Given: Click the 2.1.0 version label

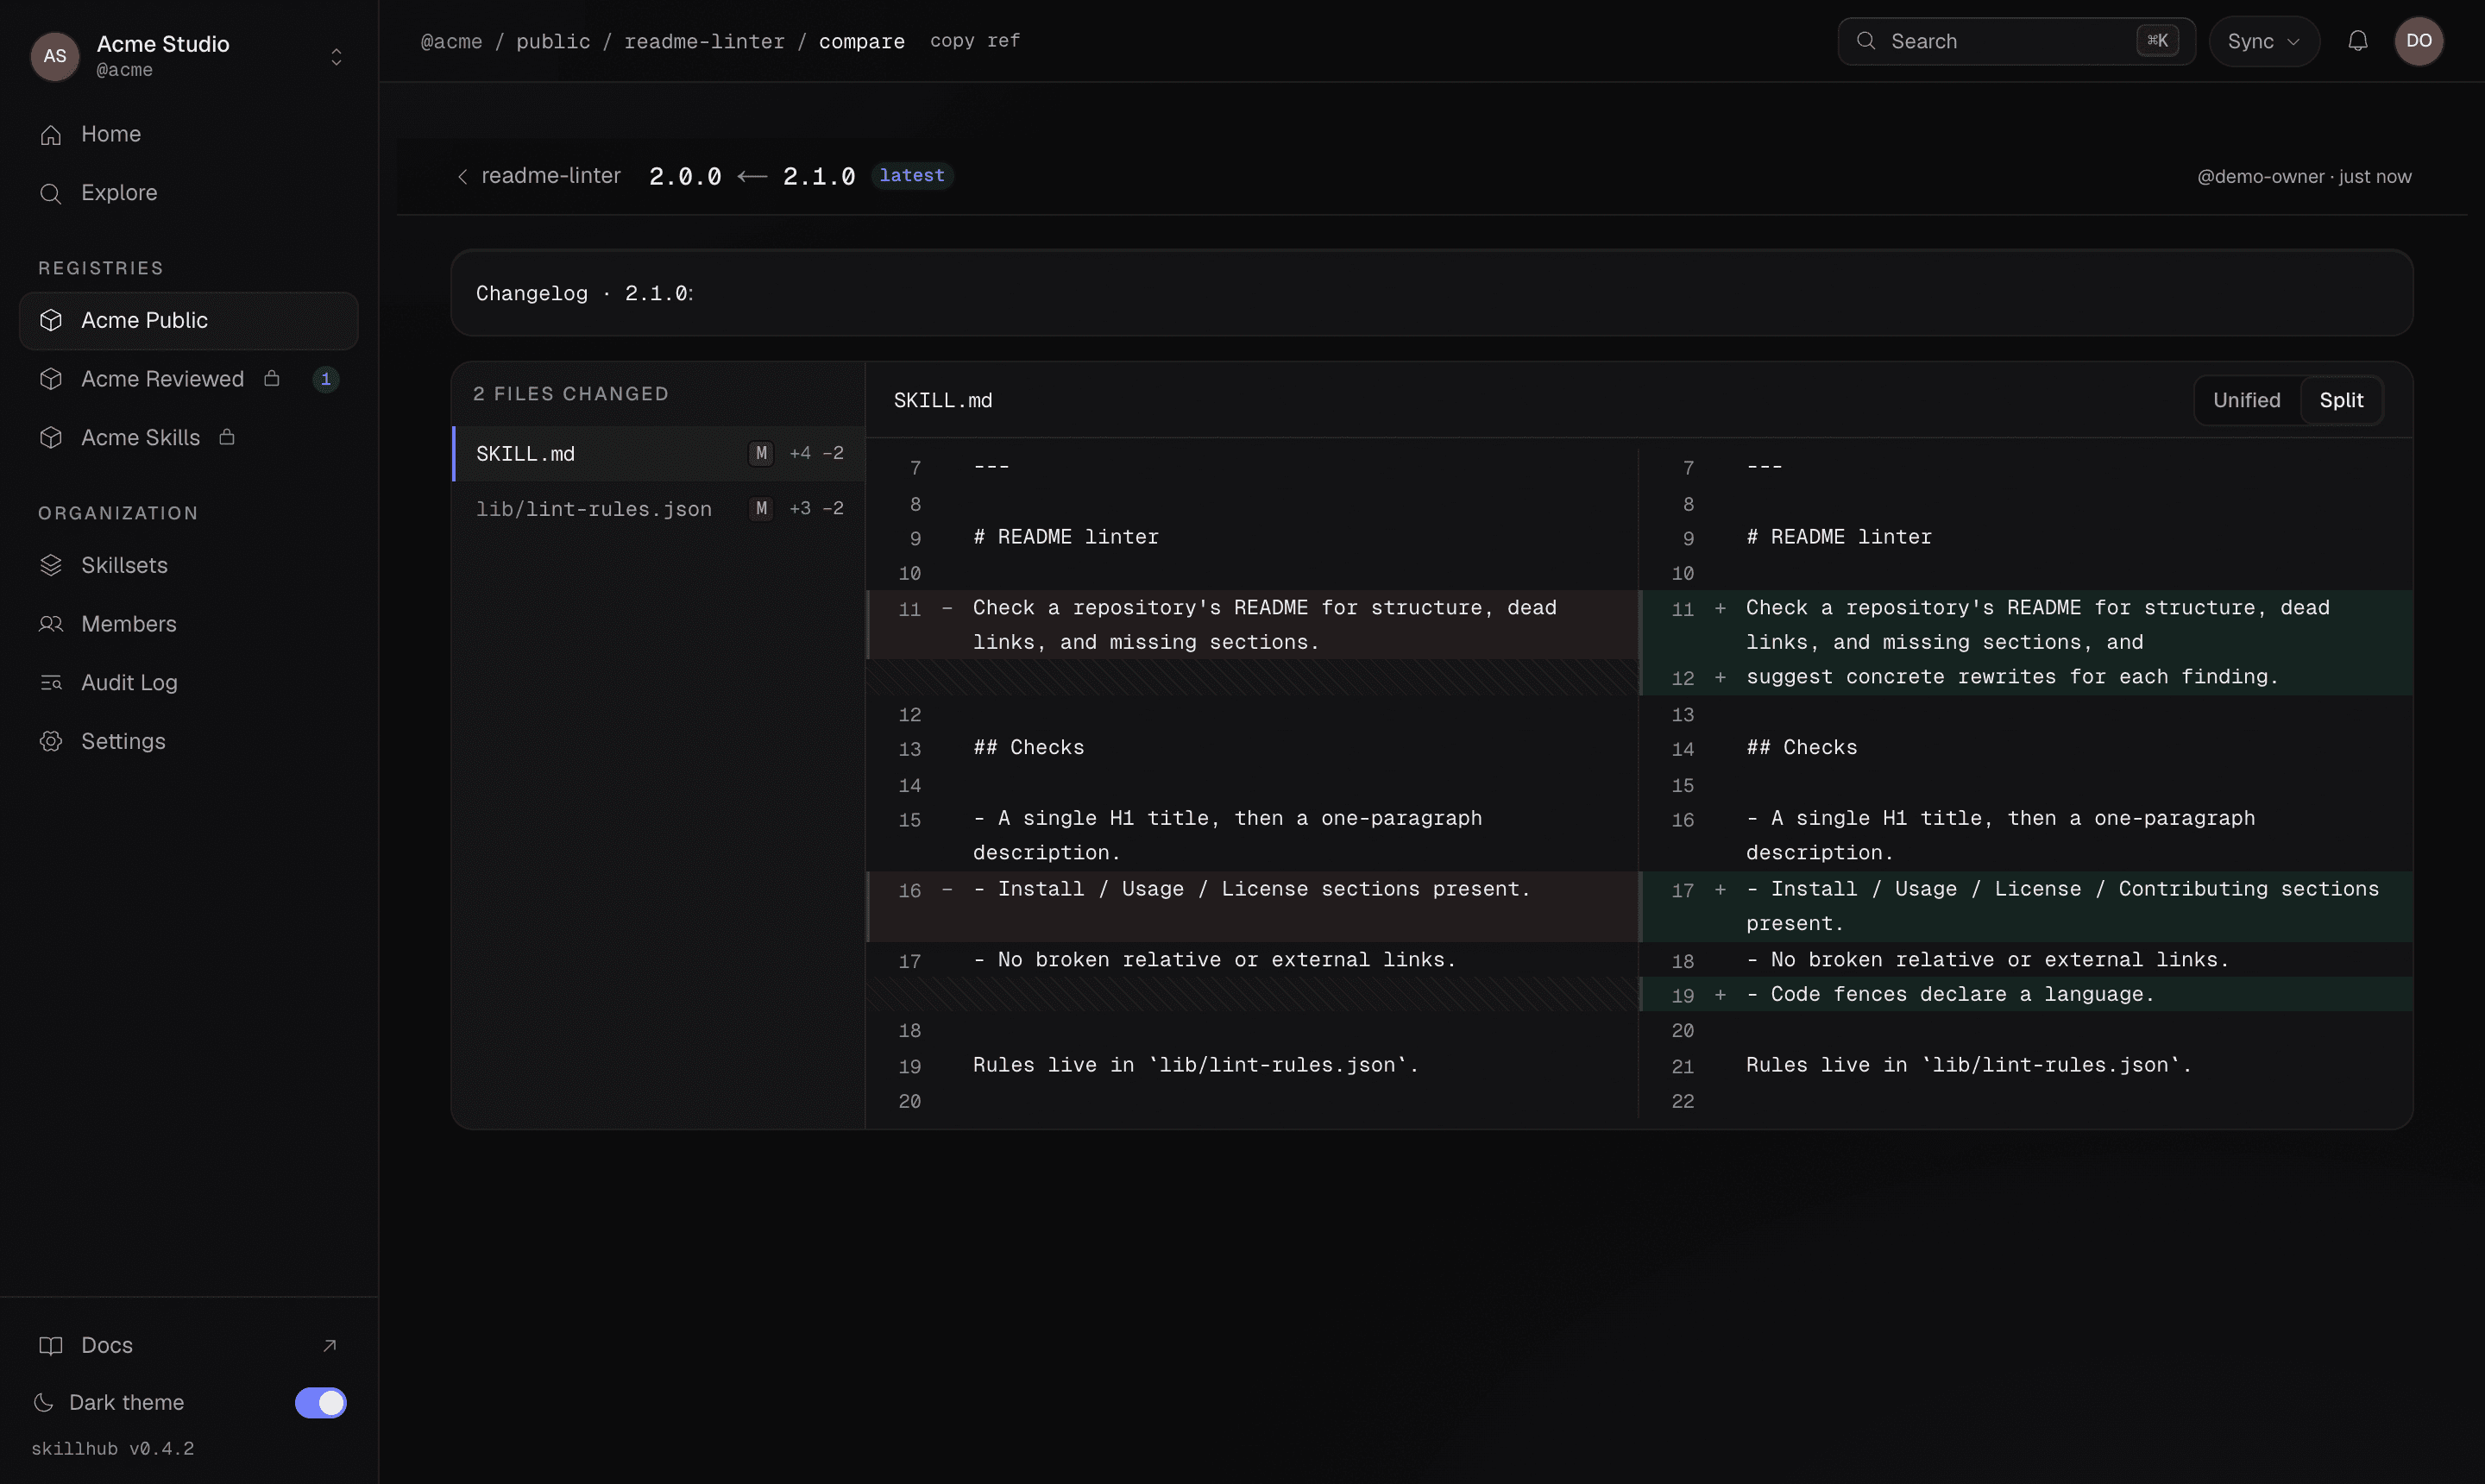Looking at the screenshot, I should [x=818, y=177].
